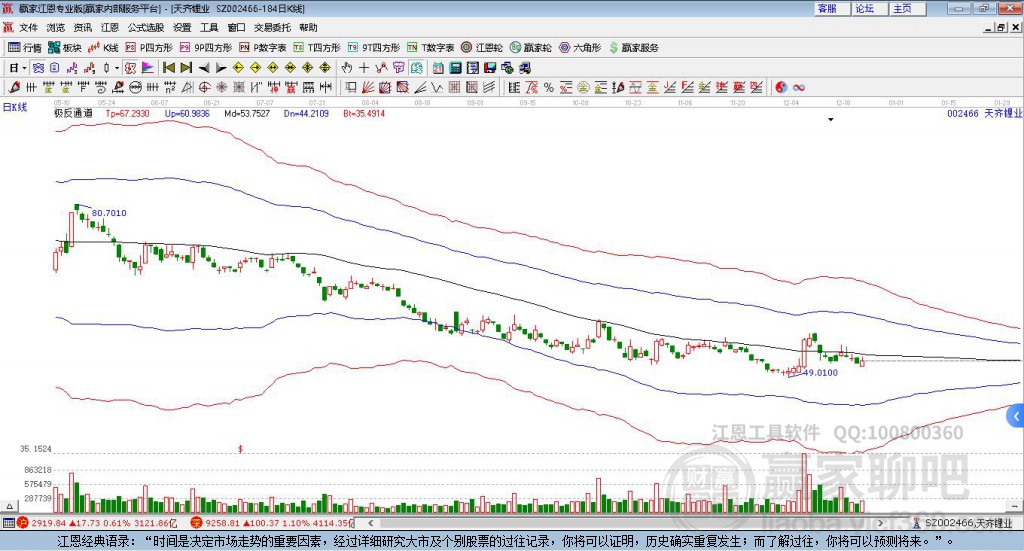
Task: Click the Shanghai index 2919.84 status entry
Action: [x=97, y=523]
